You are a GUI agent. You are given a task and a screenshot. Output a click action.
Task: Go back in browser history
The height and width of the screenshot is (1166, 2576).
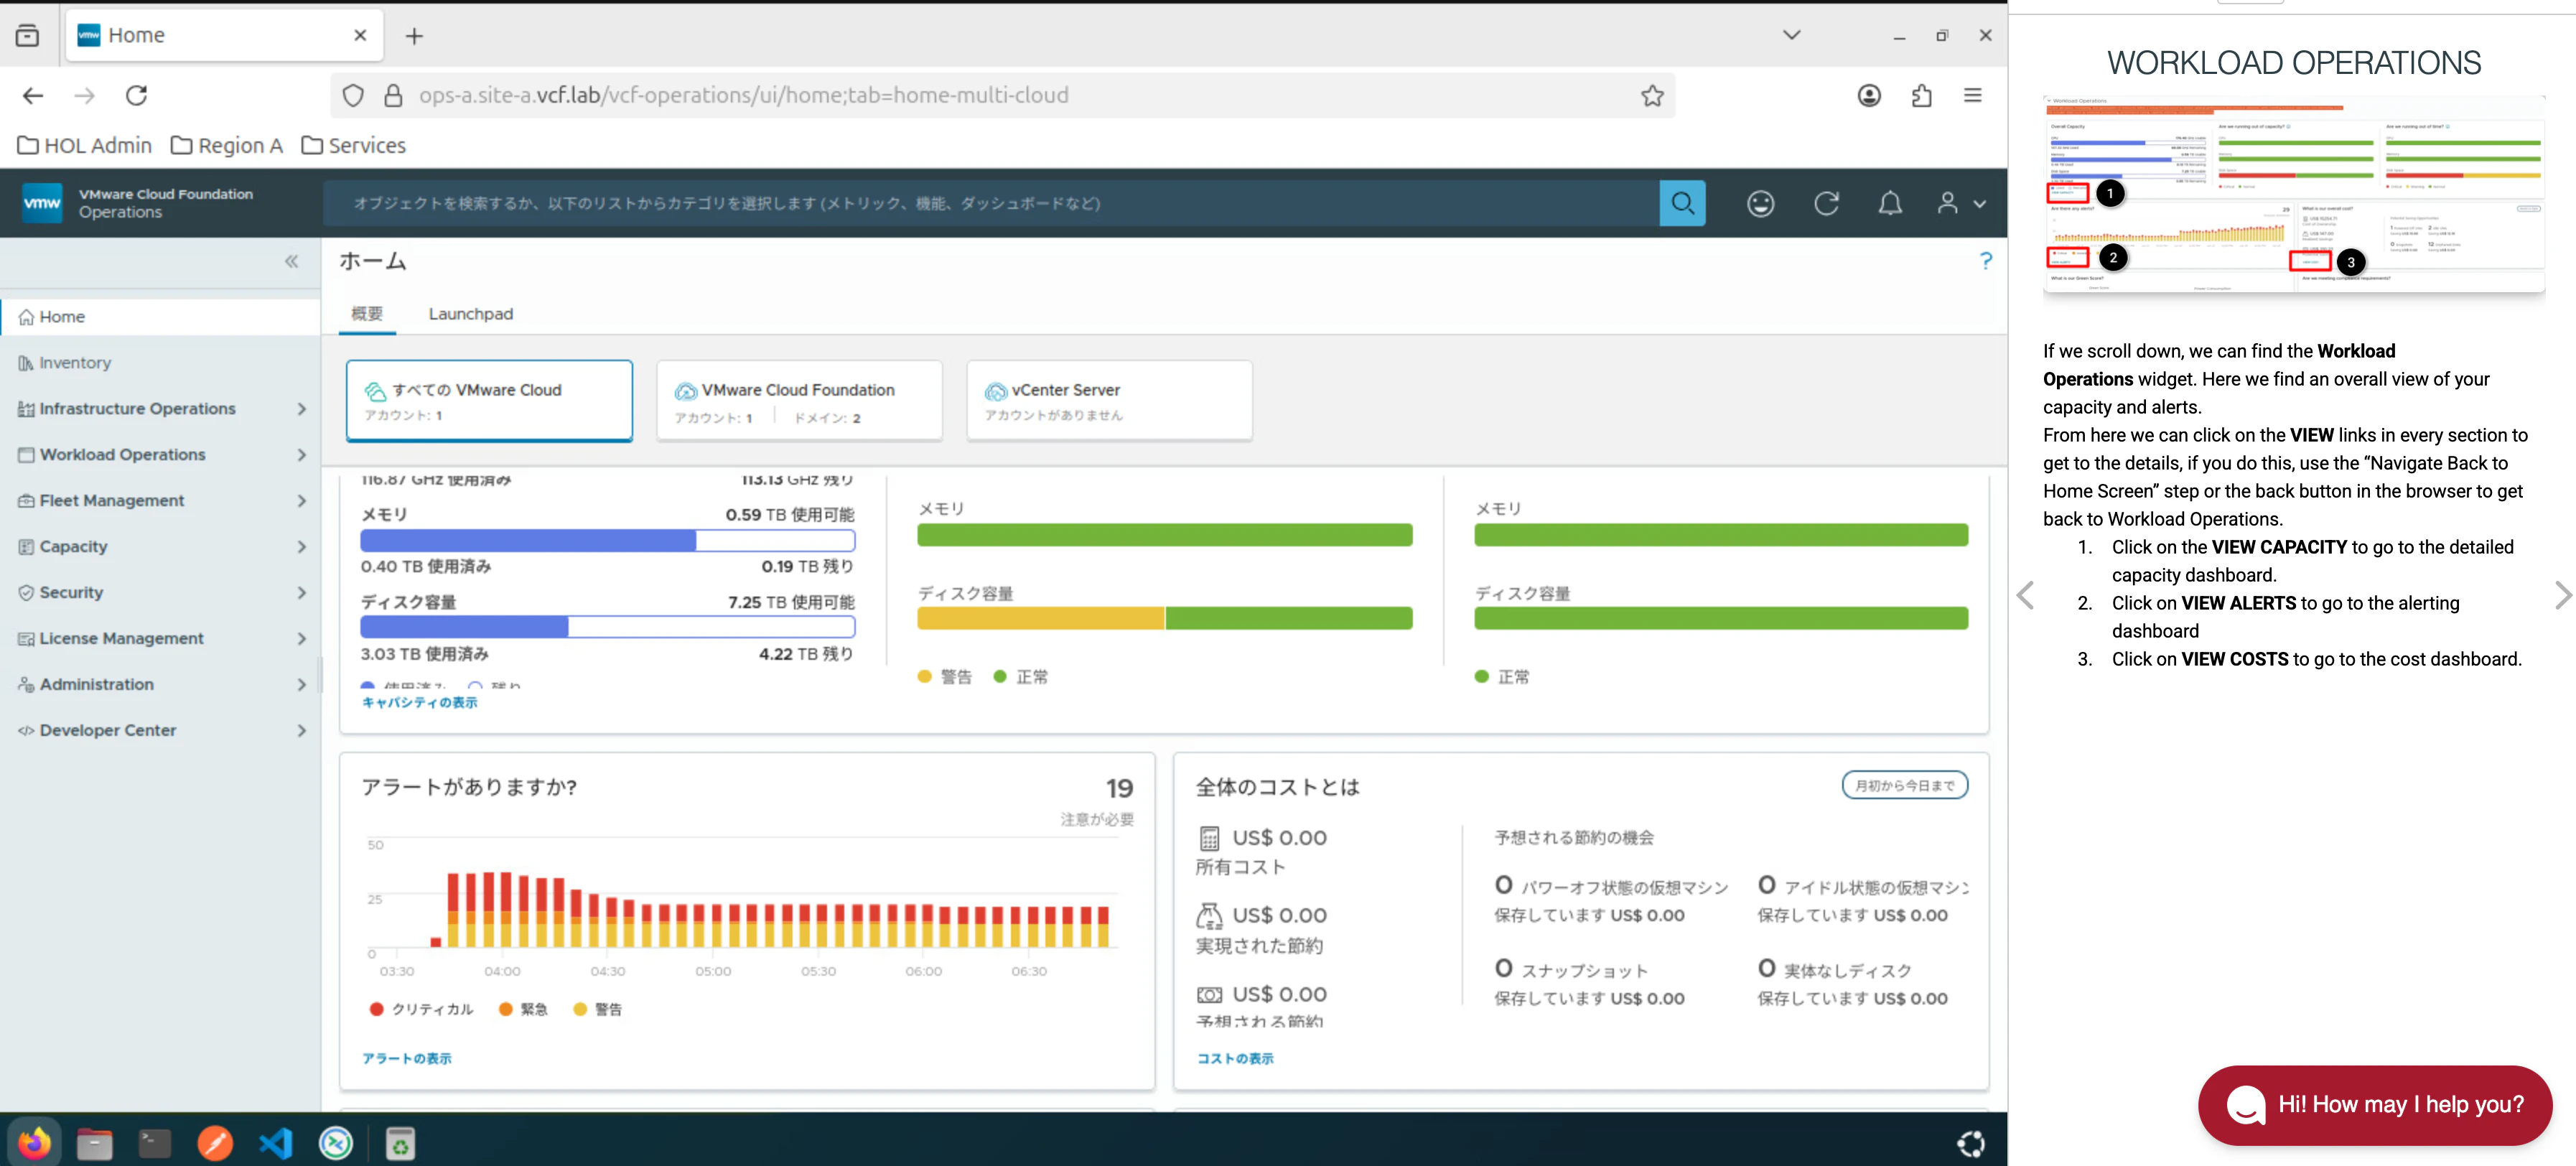[33, 95]
